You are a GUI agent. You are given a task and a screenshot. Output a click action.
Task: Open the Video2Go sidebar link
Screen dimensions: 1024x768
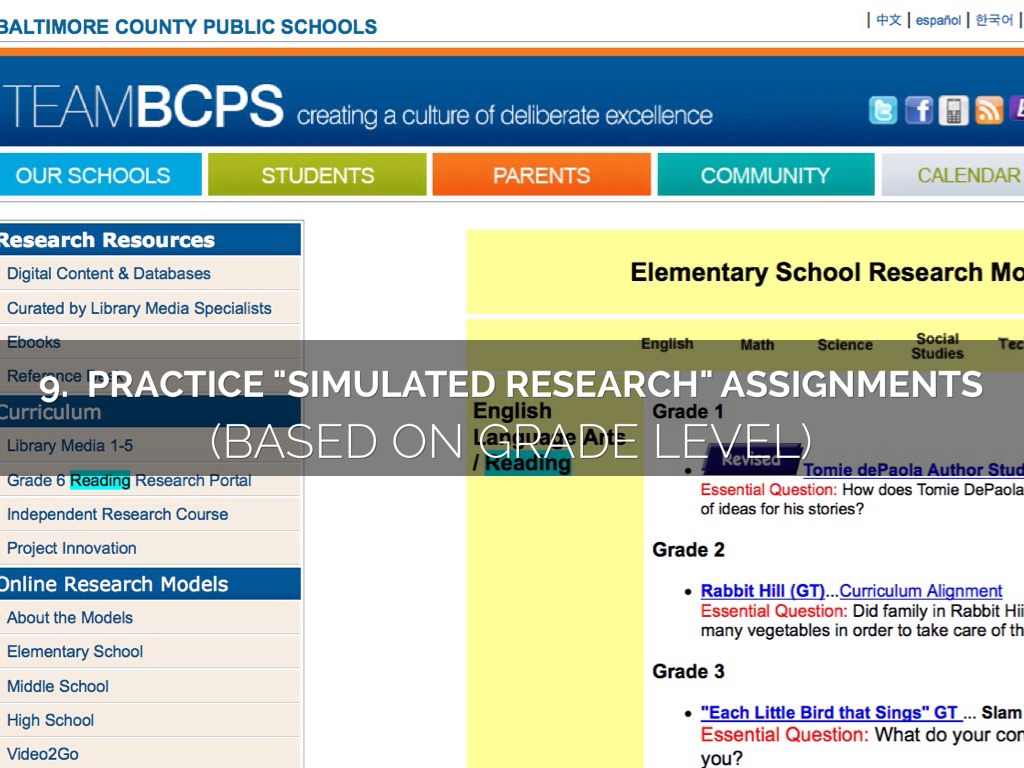coord(43,754)
